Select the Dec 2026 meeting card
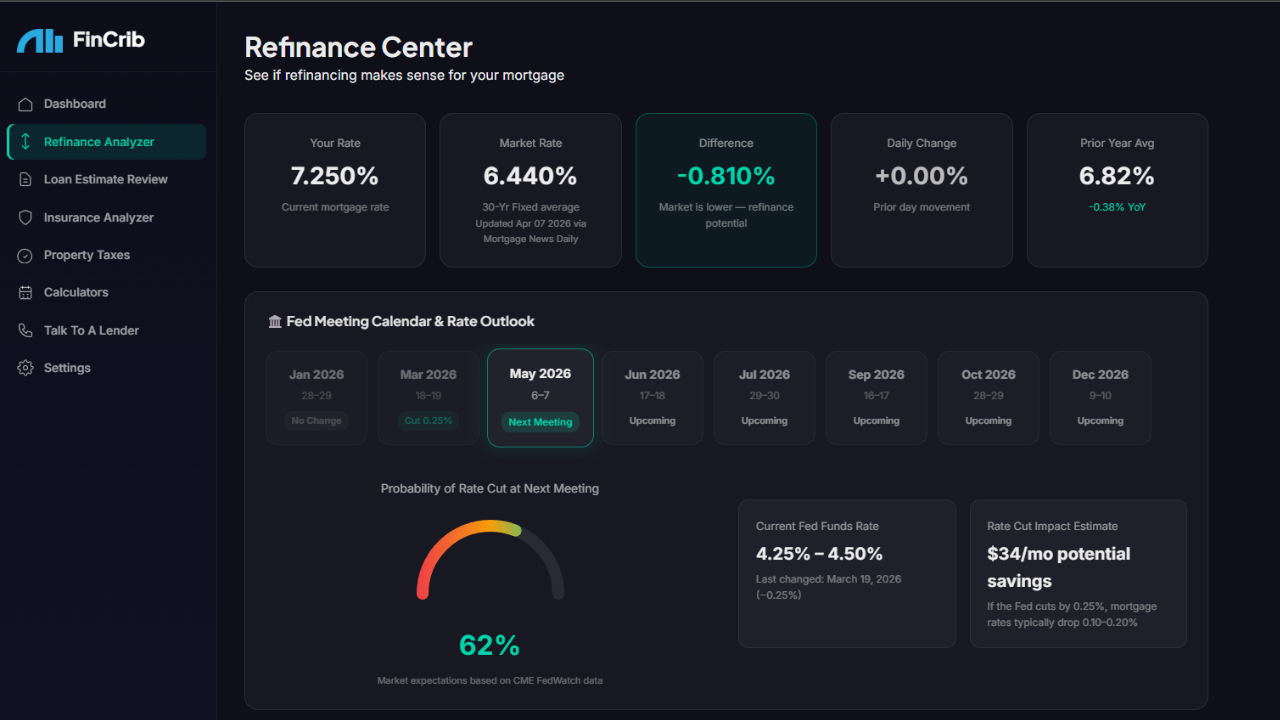 tap(1100, 398)
